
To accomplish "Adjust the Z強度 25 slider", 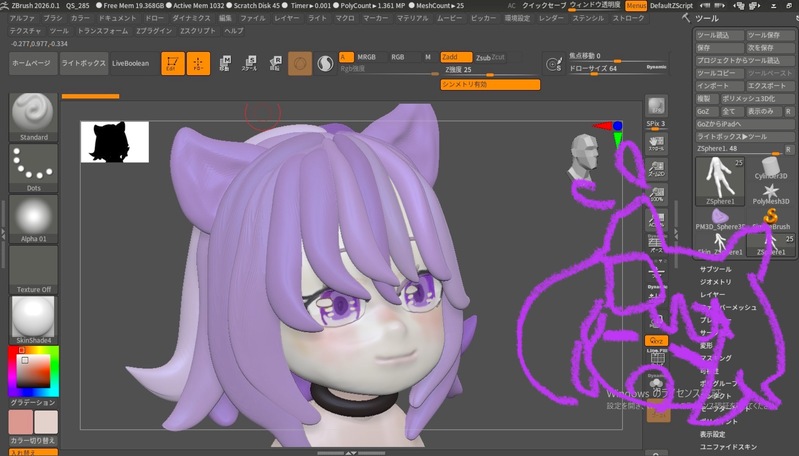I will coord(490,70).
